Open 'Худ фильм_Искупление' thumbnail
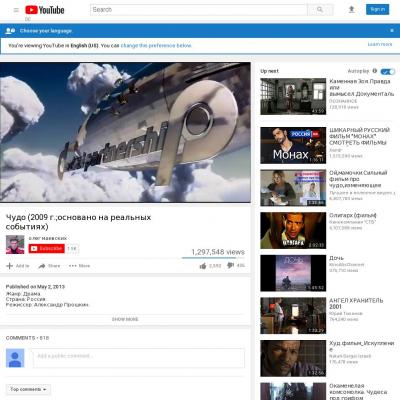400x400 pixels. tap(293, 358)
